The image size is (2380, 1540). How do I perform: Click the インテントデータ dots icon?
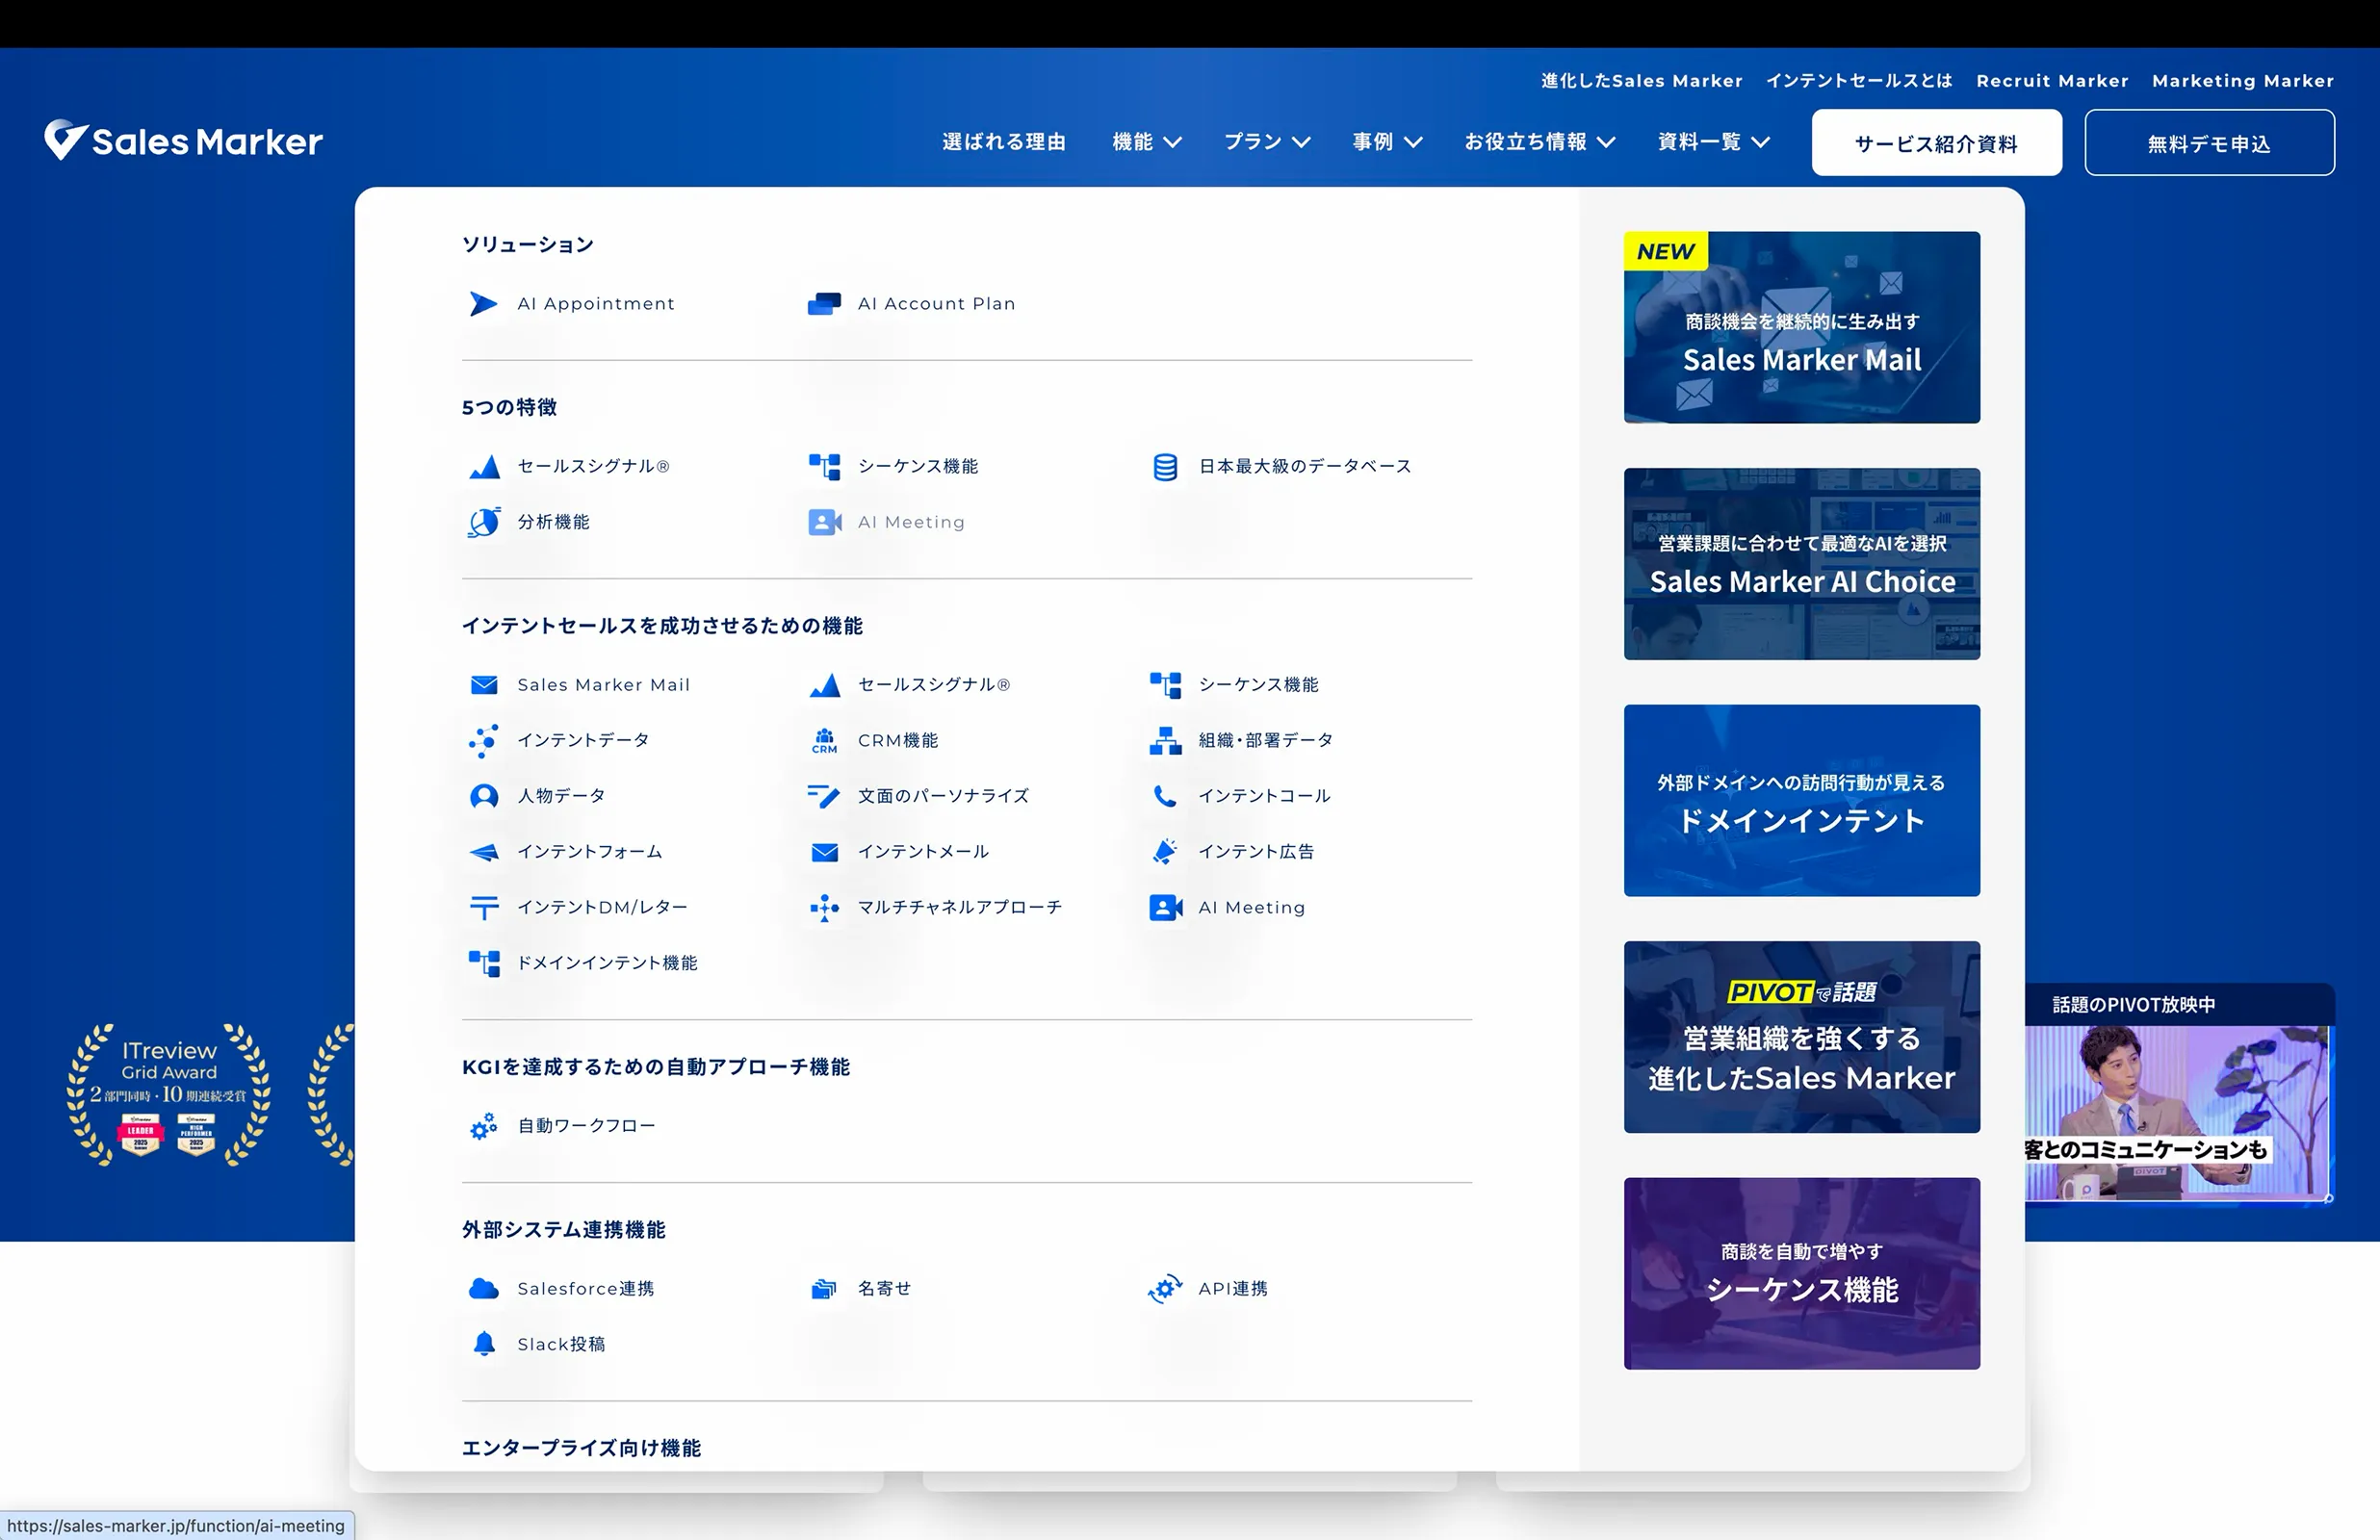pyautogui.click(x=484, y=741)
